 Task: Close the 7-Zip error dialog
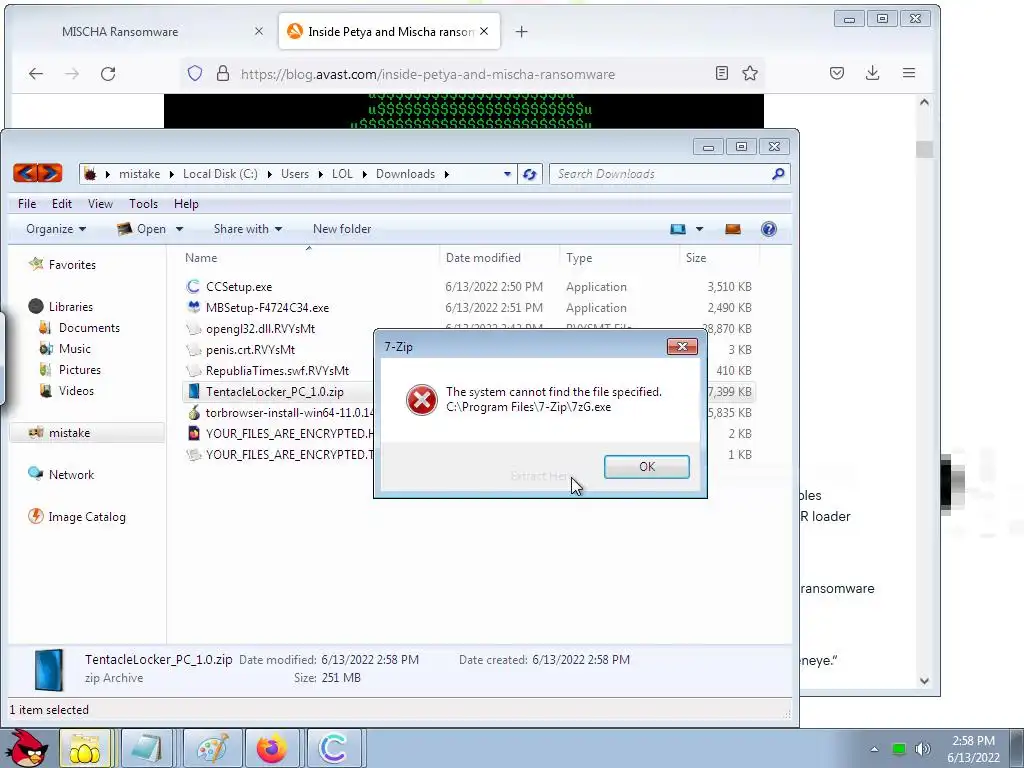click(x=682, y=347)
